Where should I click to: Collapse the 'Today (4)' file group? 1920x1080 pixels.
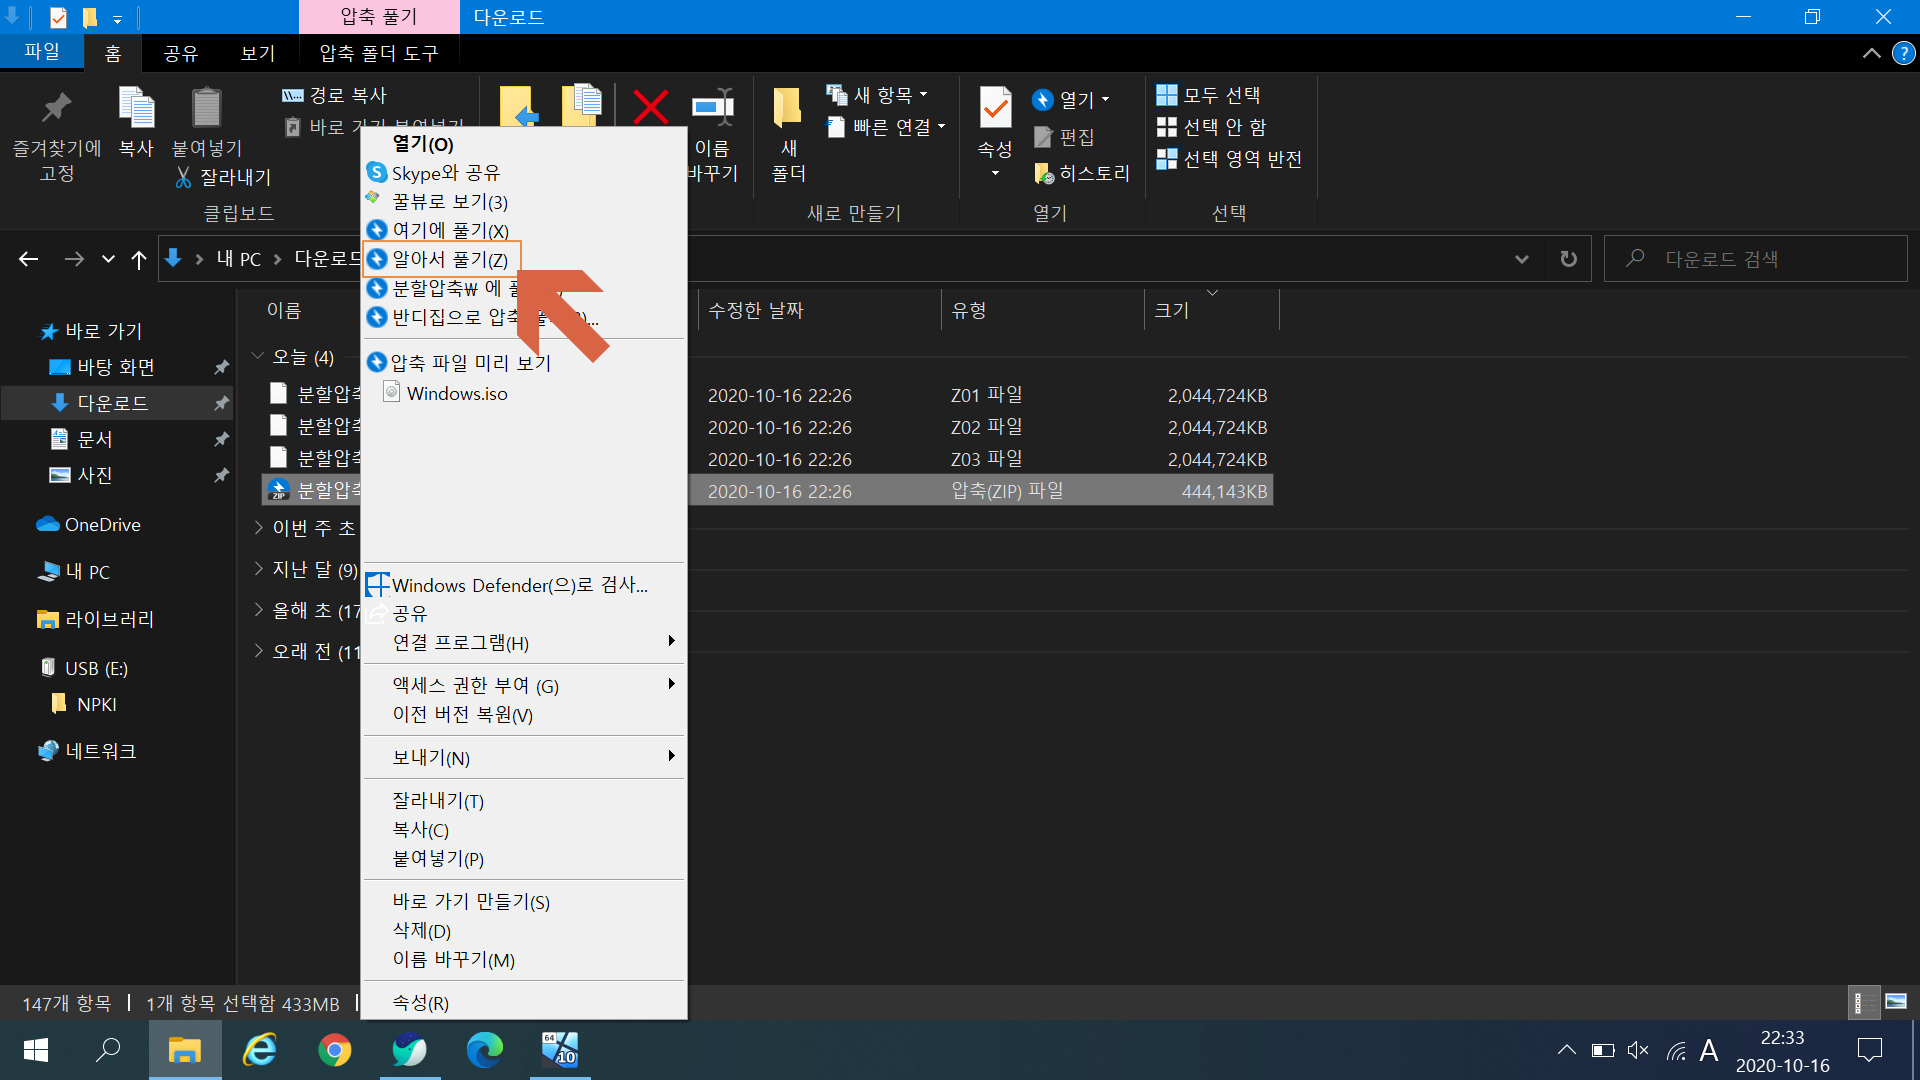point(258,357)
